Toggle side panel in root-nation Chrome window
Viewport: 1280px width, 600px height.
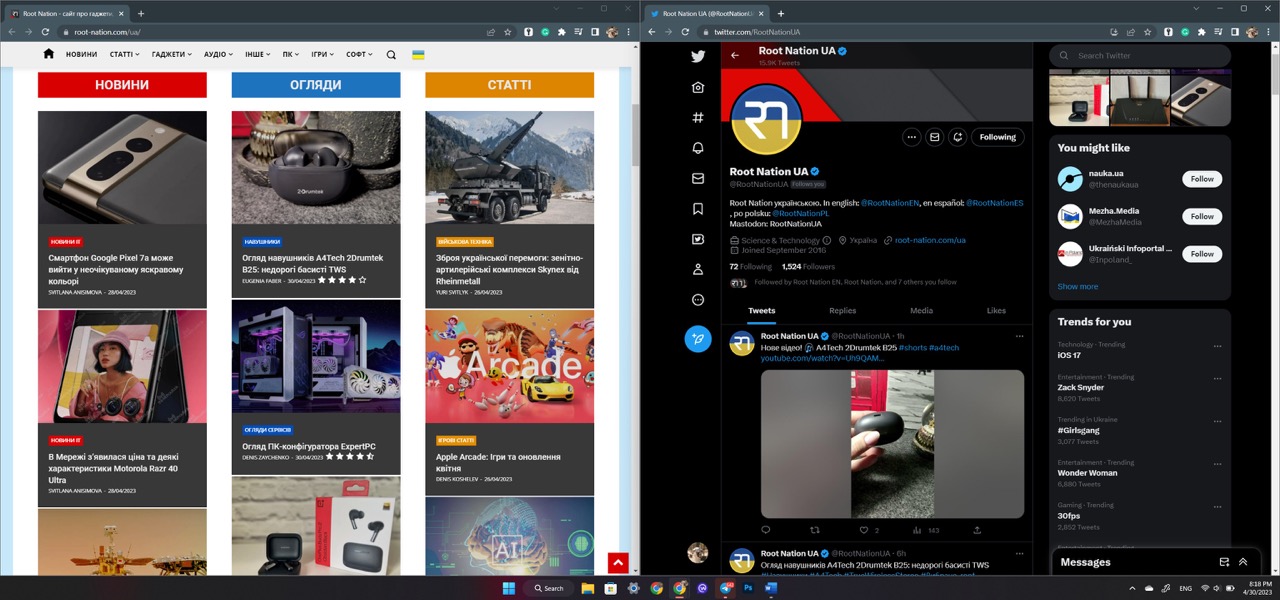[x=594, y=32]
